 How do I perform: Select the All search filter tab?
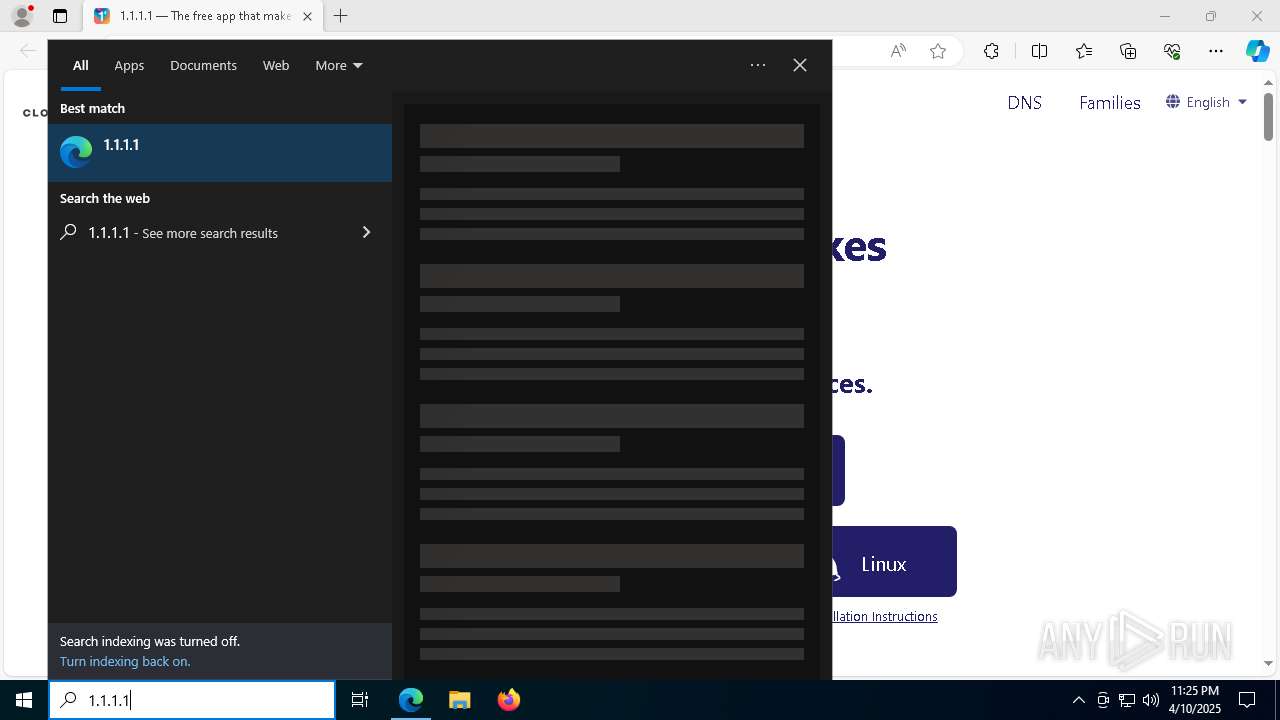[x=81, y=65]
